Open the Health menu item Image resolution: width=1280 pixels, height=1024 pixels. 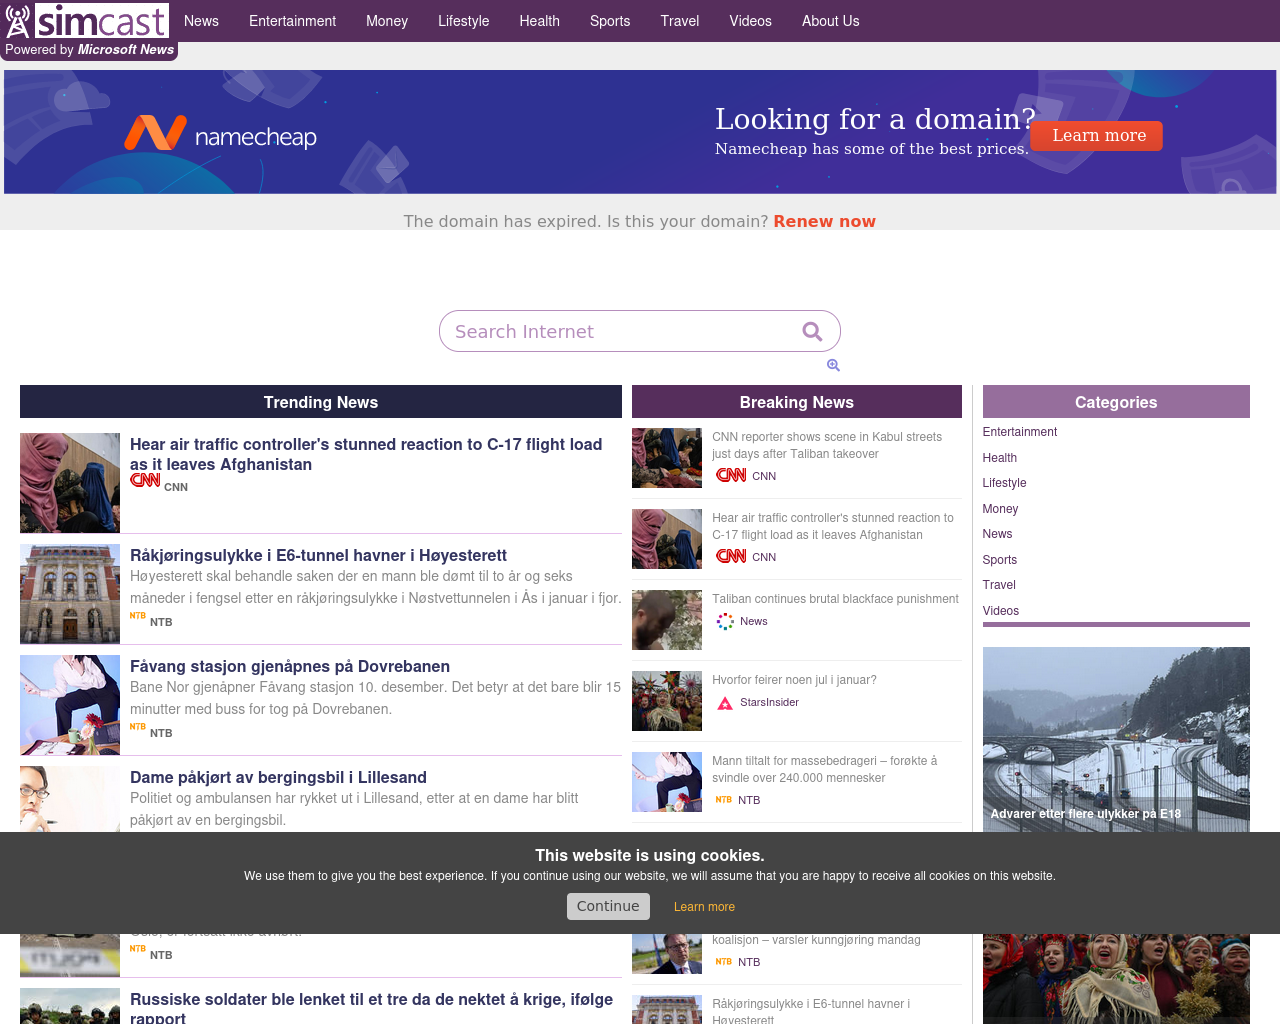tap(539, 21)
